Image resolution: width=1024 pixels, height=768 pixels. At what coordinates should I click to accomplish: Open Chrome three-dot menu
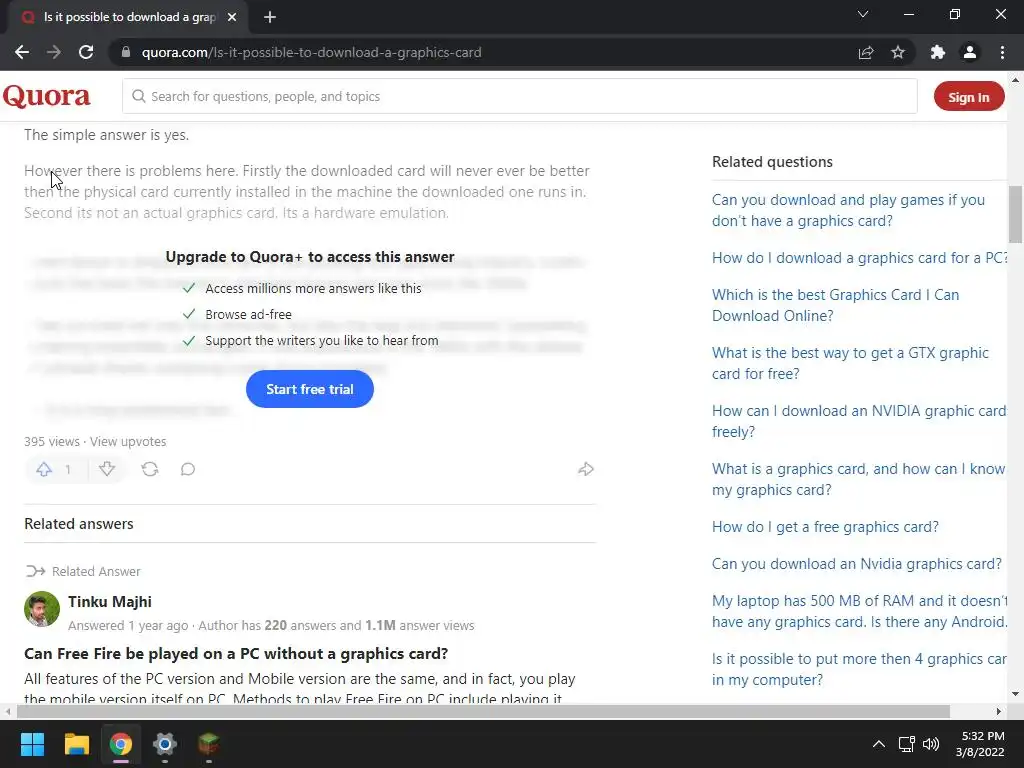[x=1002, y=52]
